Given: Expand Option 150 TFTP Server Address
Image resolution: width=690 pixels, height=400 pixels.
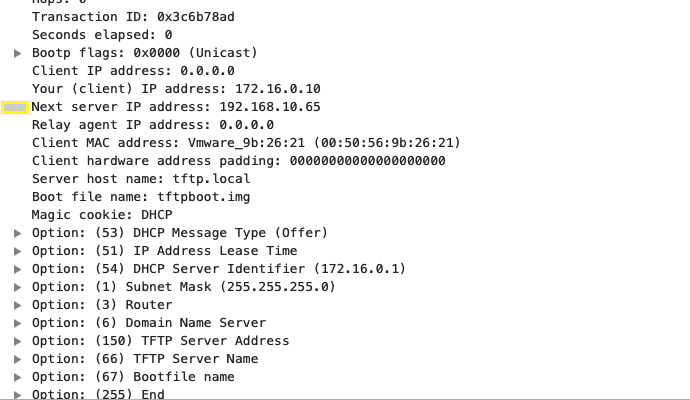Looking at the screenshot, I should [x=18, y=341].
